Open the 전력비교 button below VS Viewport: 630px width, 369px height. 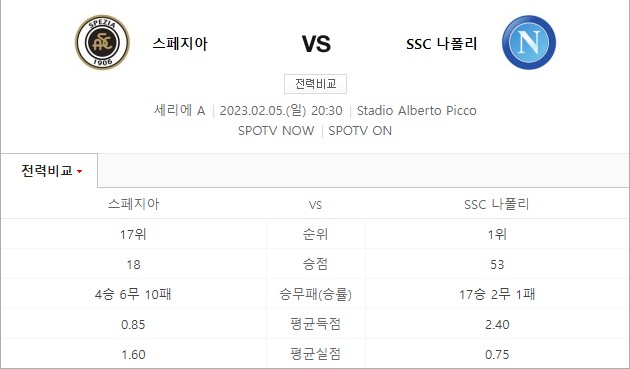315,84
